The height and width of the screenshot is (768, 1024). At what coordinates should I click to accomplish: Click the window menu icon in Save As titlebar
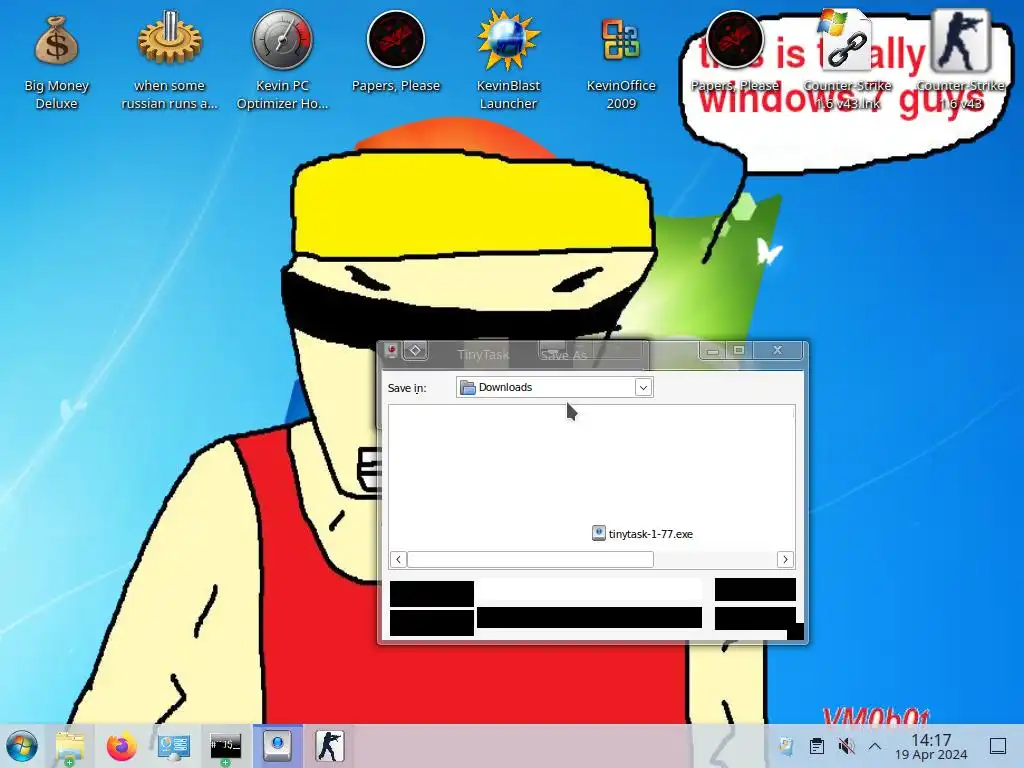(391, 351)
